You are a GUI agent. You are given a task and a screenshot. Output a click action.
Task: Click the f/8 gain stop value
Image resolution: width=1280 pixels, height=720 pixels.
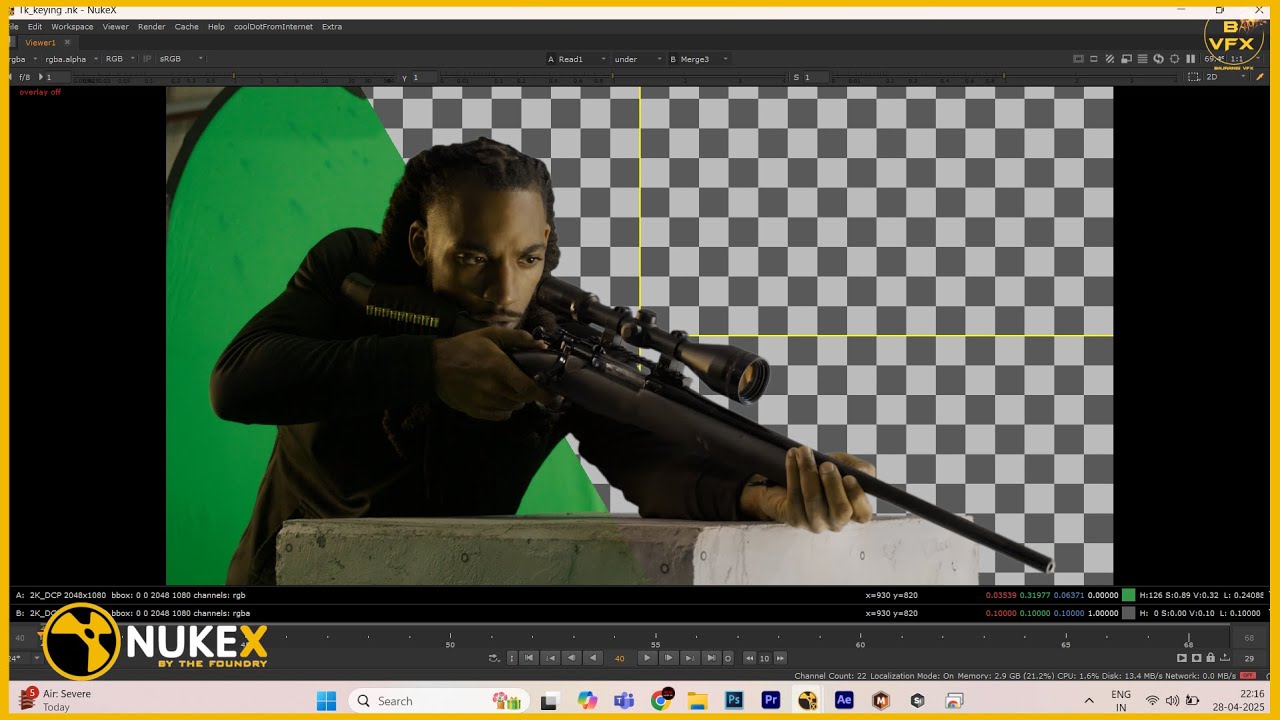25,77
